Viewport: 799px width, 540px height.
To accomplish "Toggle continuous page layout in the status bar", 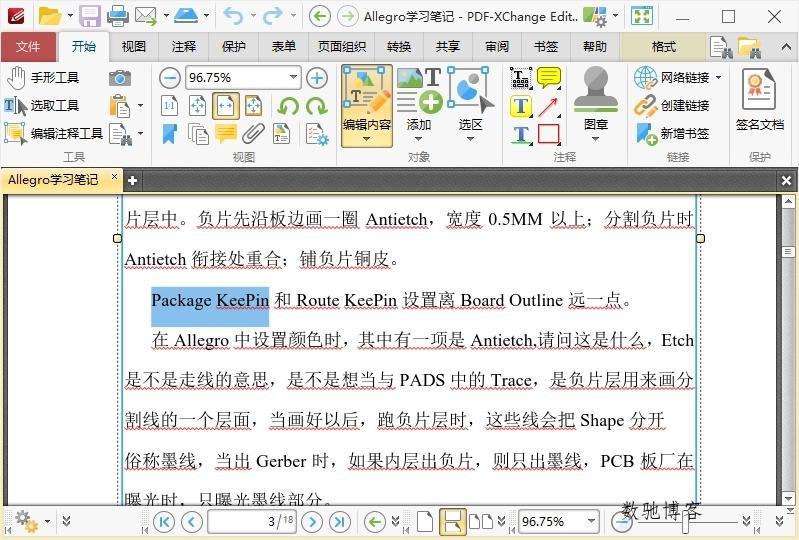I will (452, 522).
